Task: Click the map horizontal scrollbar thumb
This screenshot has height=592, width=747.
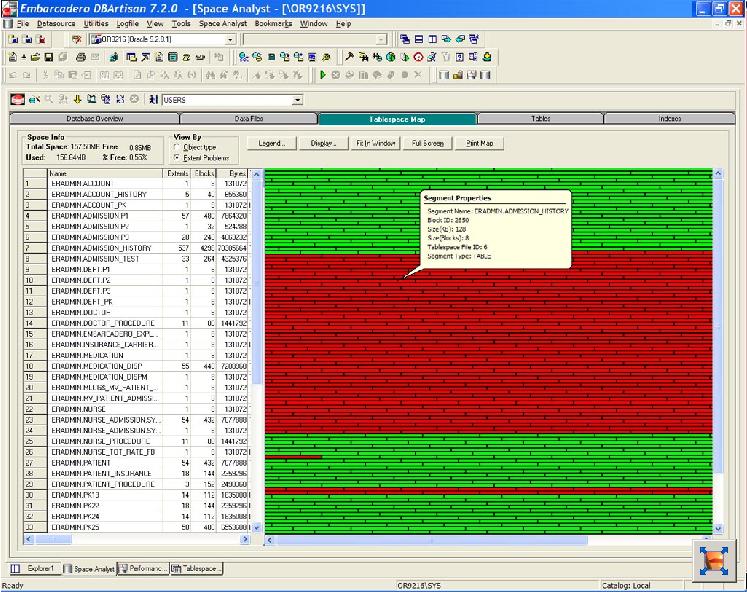Action: point(432,540)
